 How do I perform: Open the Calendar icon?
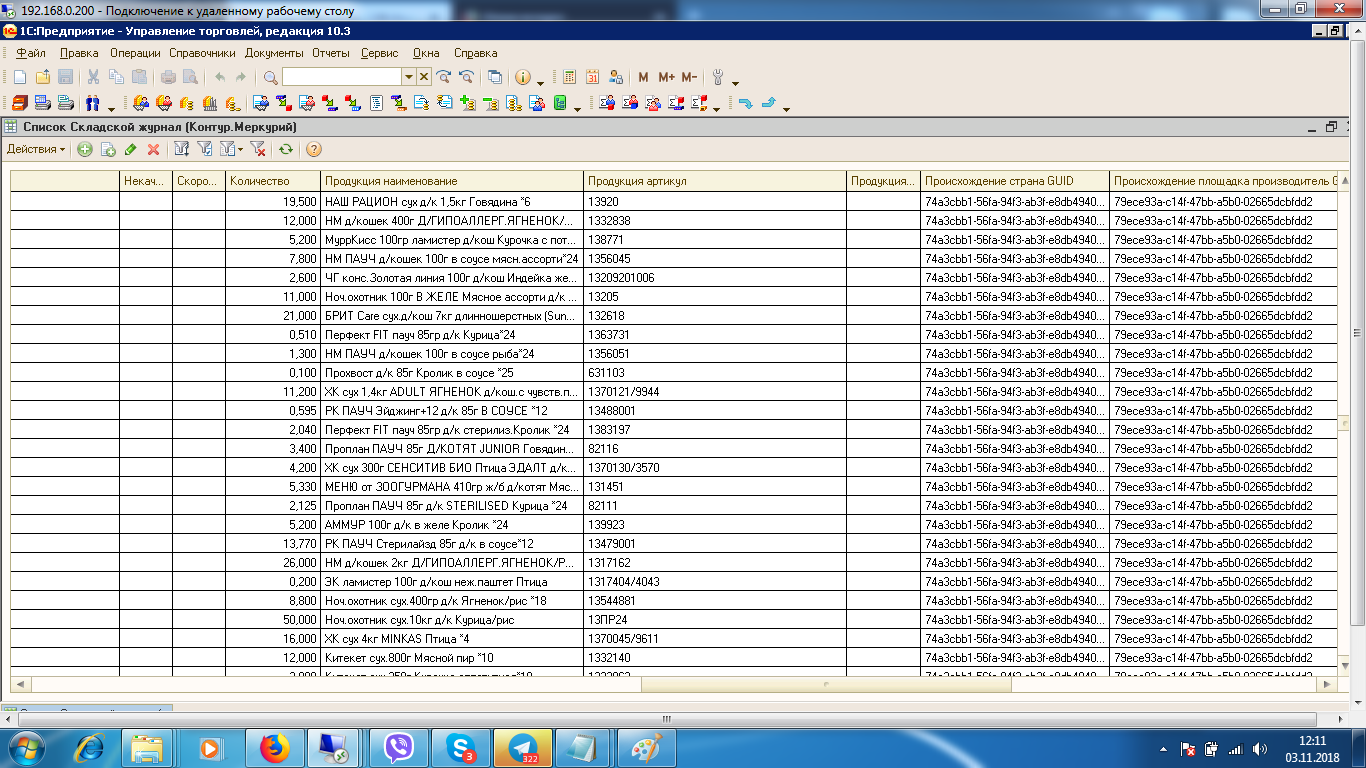click(x=592, y=77)
